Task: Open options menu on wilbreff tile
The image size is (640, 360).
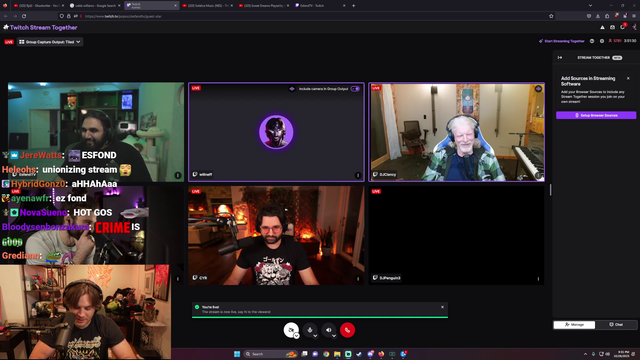Action: tap(358, 175)
